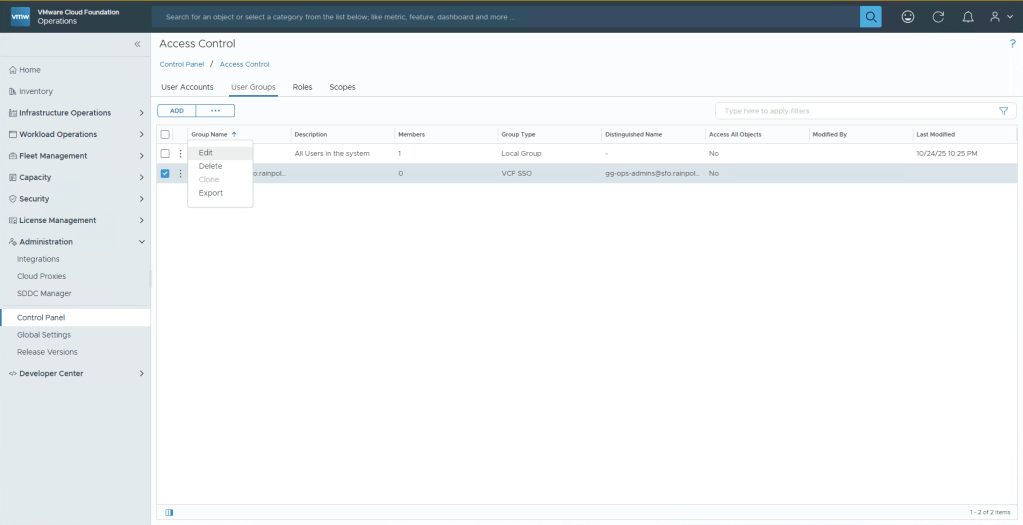1023x525 pixels.
Task: Open the user account dropdown
Action: 1000,17
